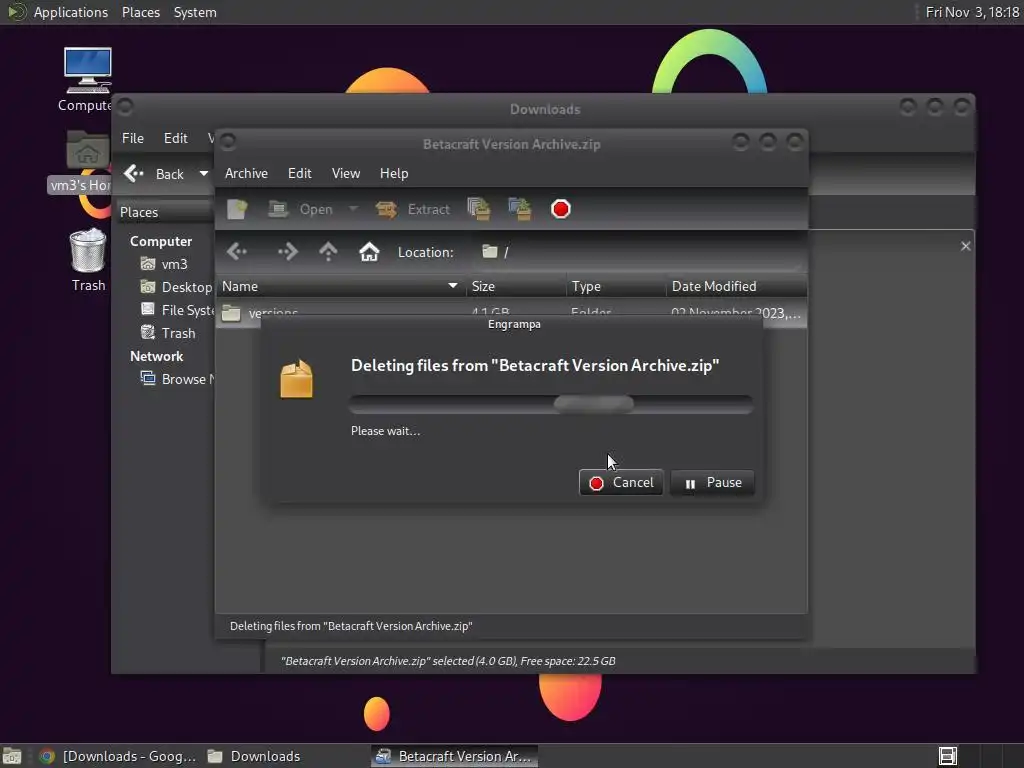This screenshot has height=768, width=1024.
Task: Click the add folder to archive icon
Action: click(x=520, y=209)
